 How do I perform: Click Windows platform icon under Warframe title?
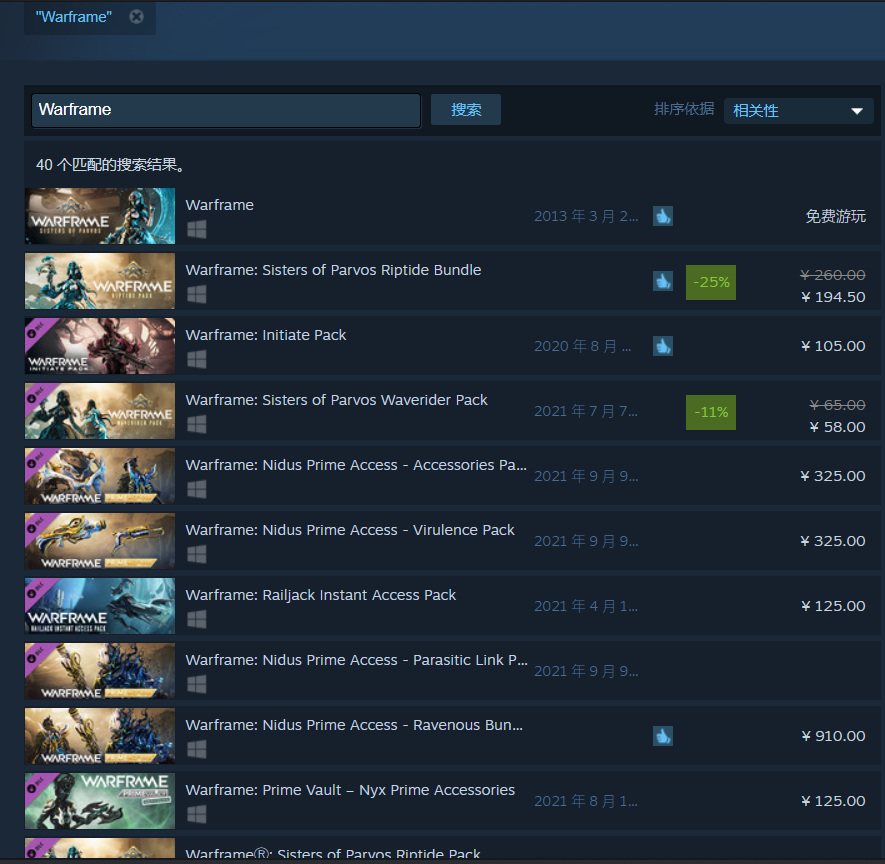pyautogui.click(x=196, y=229)
